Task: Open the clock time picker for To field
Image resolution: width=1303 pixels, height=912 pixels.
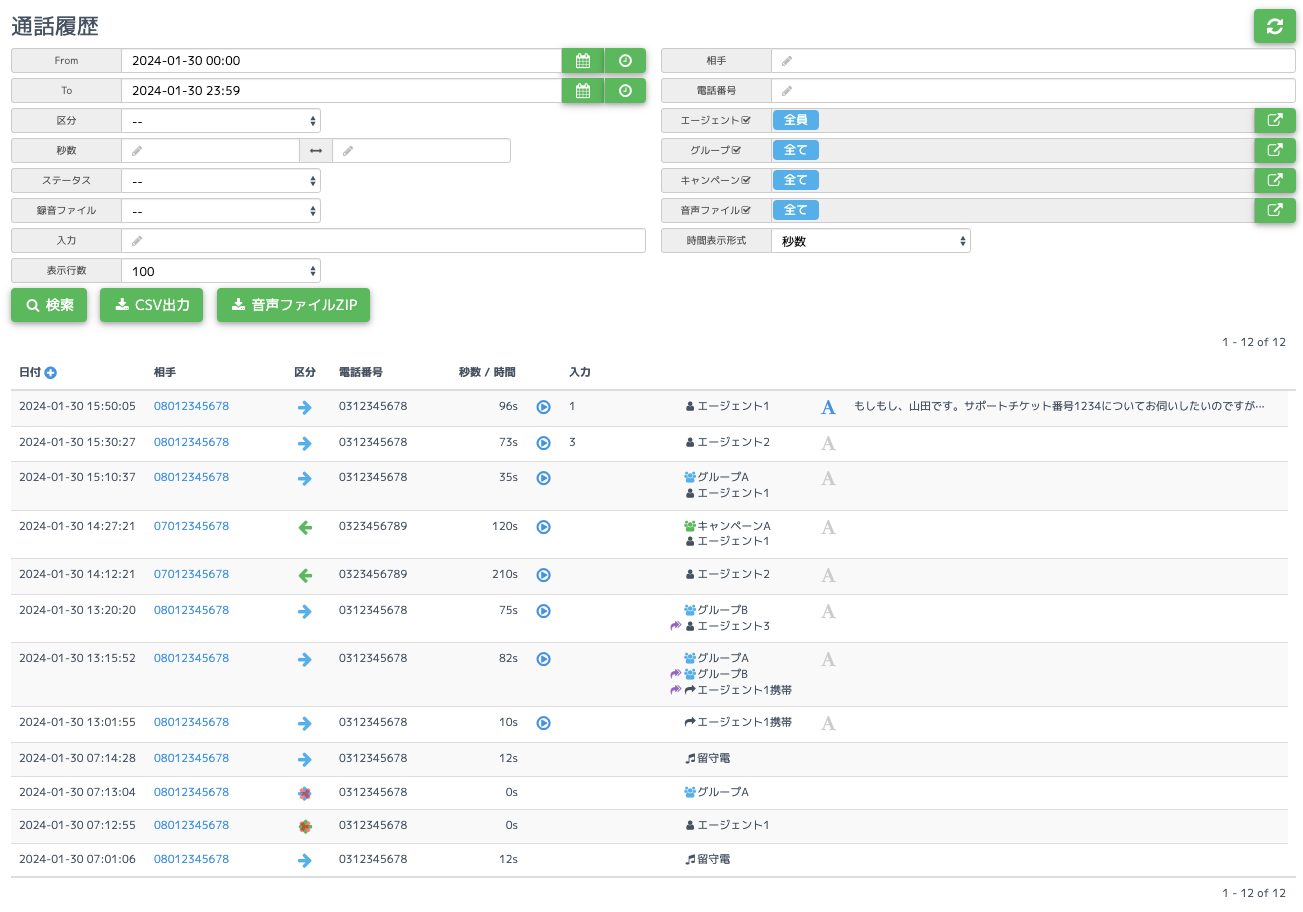Action: 625,91
